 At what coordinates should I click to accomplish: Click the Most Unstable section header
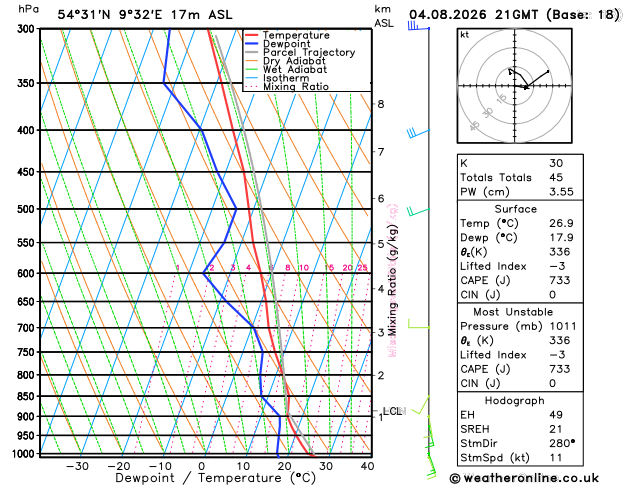[x=513, y=312]
